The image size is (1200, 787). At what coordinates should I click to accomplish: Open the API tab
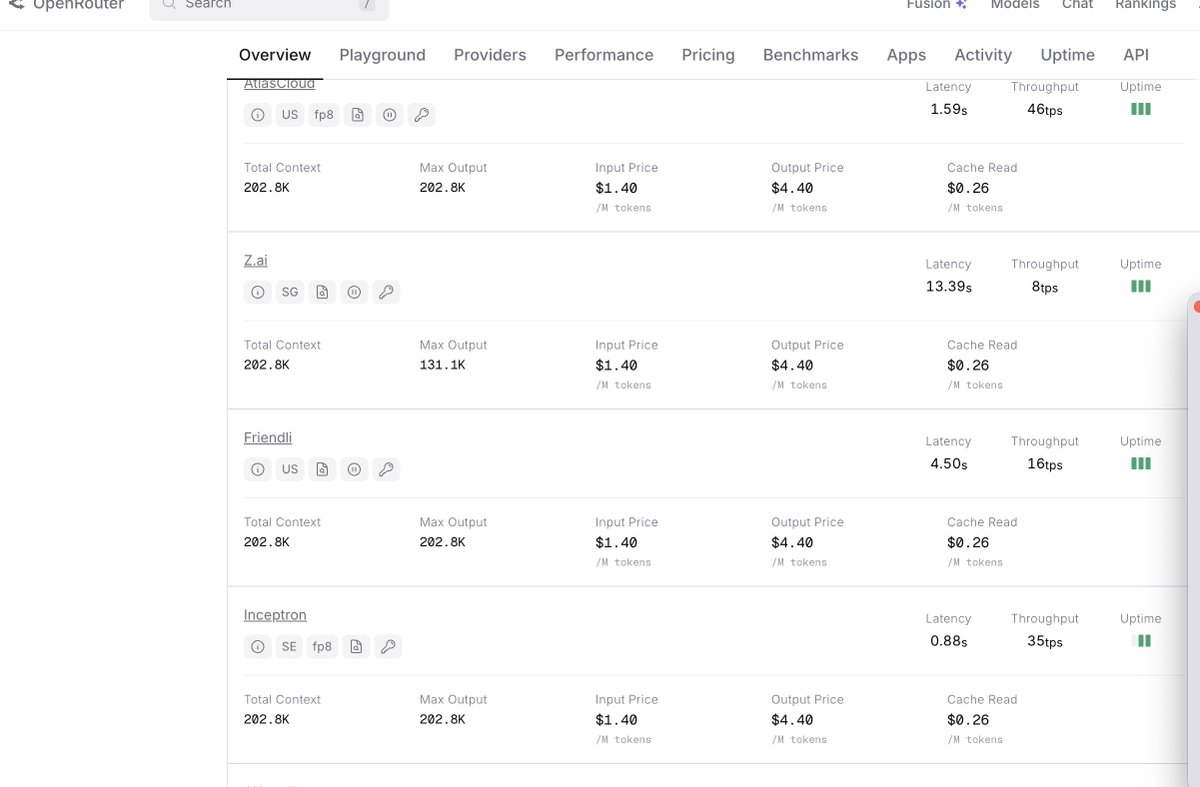[1136, 55]
